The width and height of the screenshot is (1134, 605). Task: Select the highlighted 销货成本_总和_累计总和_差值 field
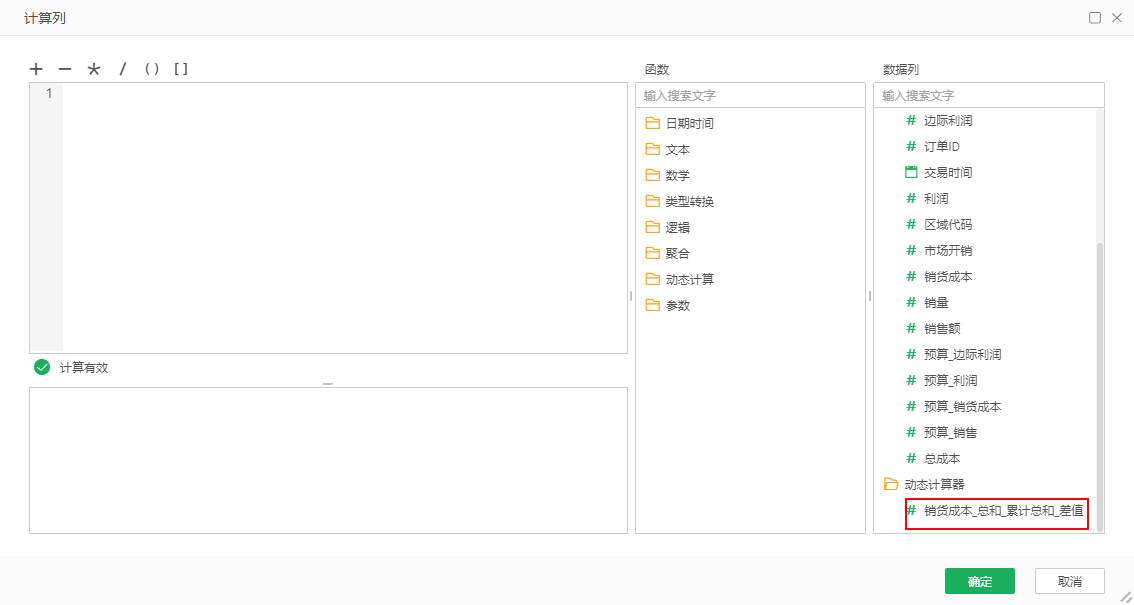[x=996, y=511]
